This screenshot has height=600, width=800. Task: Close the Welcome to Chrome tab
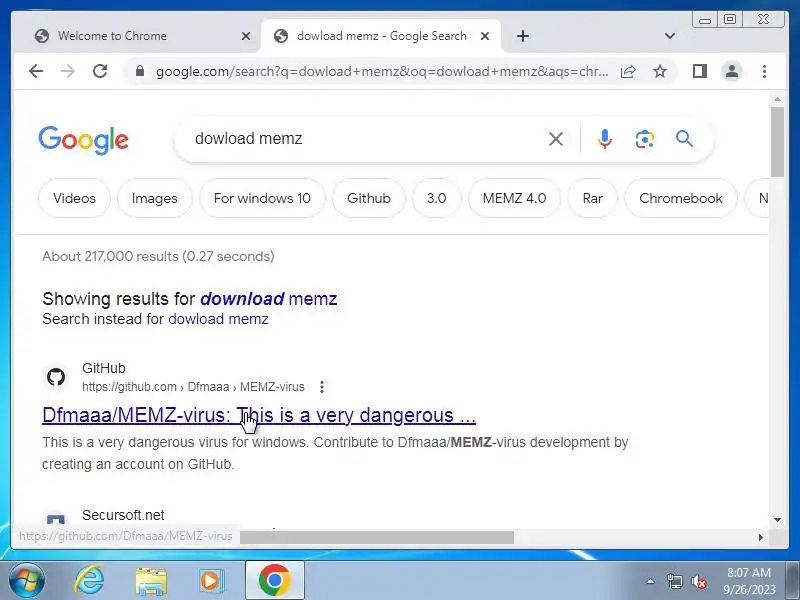point(245,36)
